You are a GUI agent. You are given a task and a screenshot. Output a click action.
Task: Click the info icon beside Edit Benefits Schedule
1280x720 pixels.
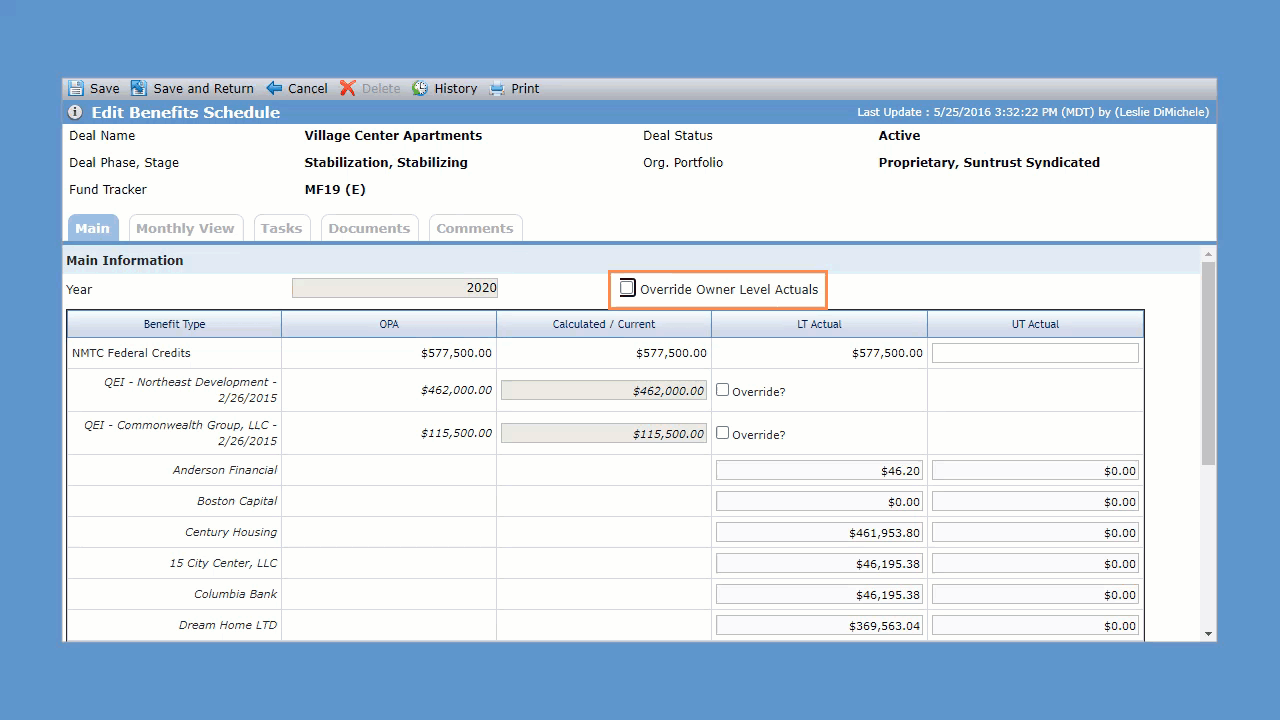(x=75, y=112)
